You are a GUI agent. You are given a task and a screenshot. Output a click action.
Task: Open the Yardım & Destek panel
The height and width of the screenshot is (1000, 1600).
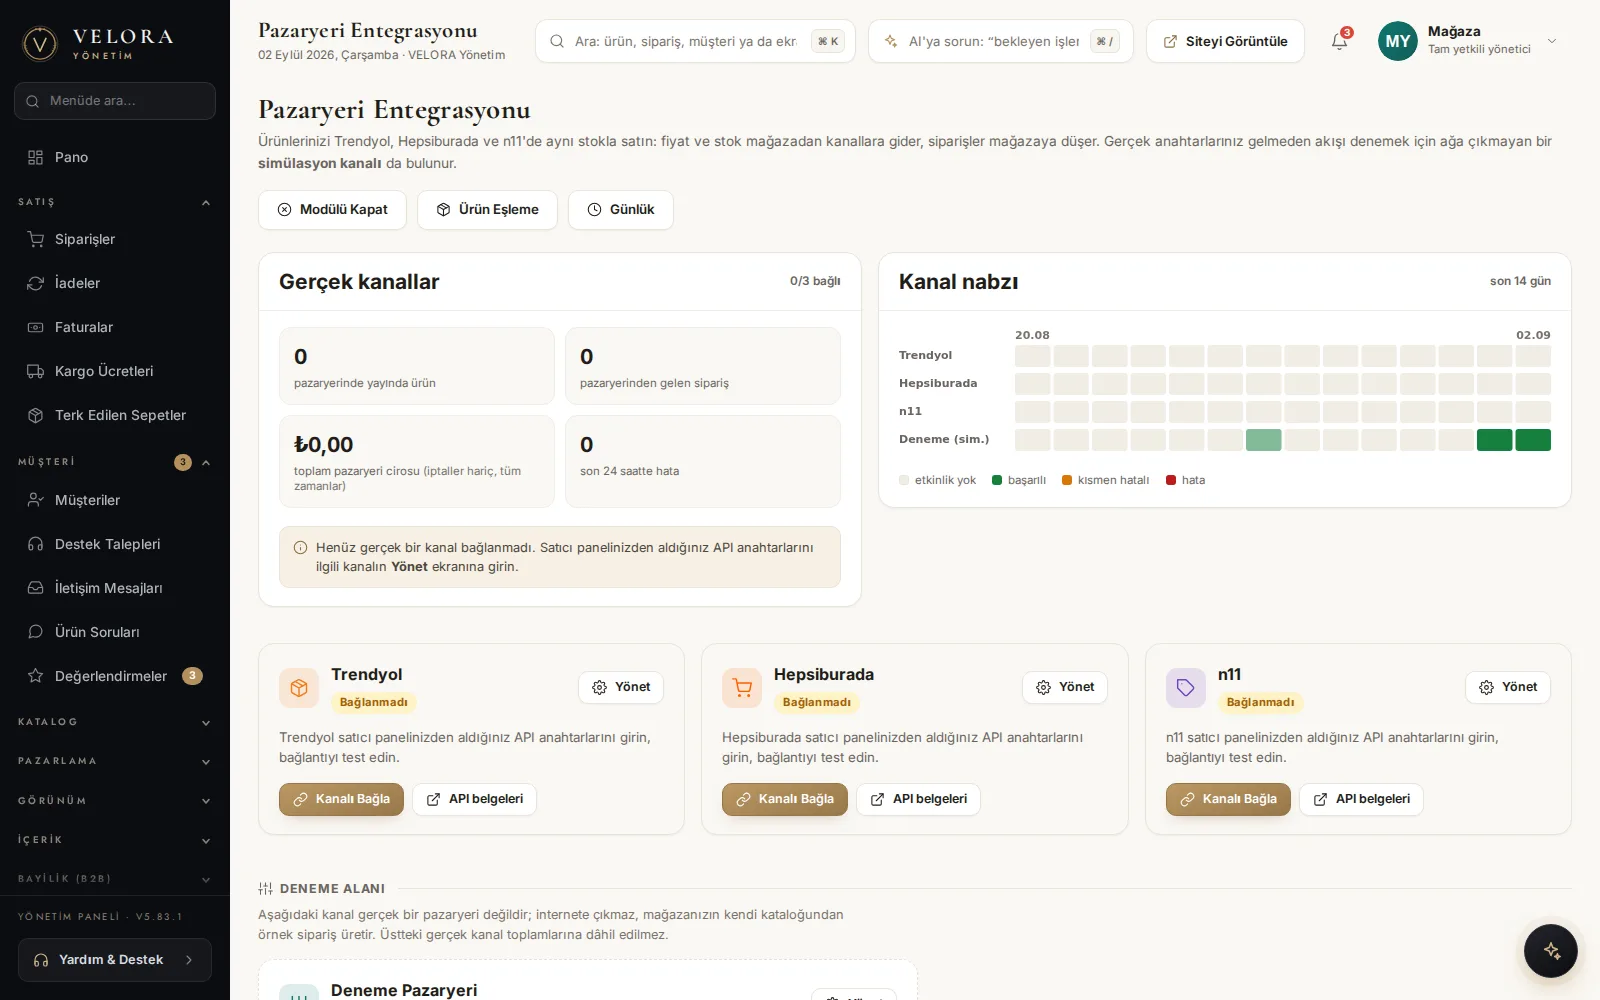coord(115,960)
